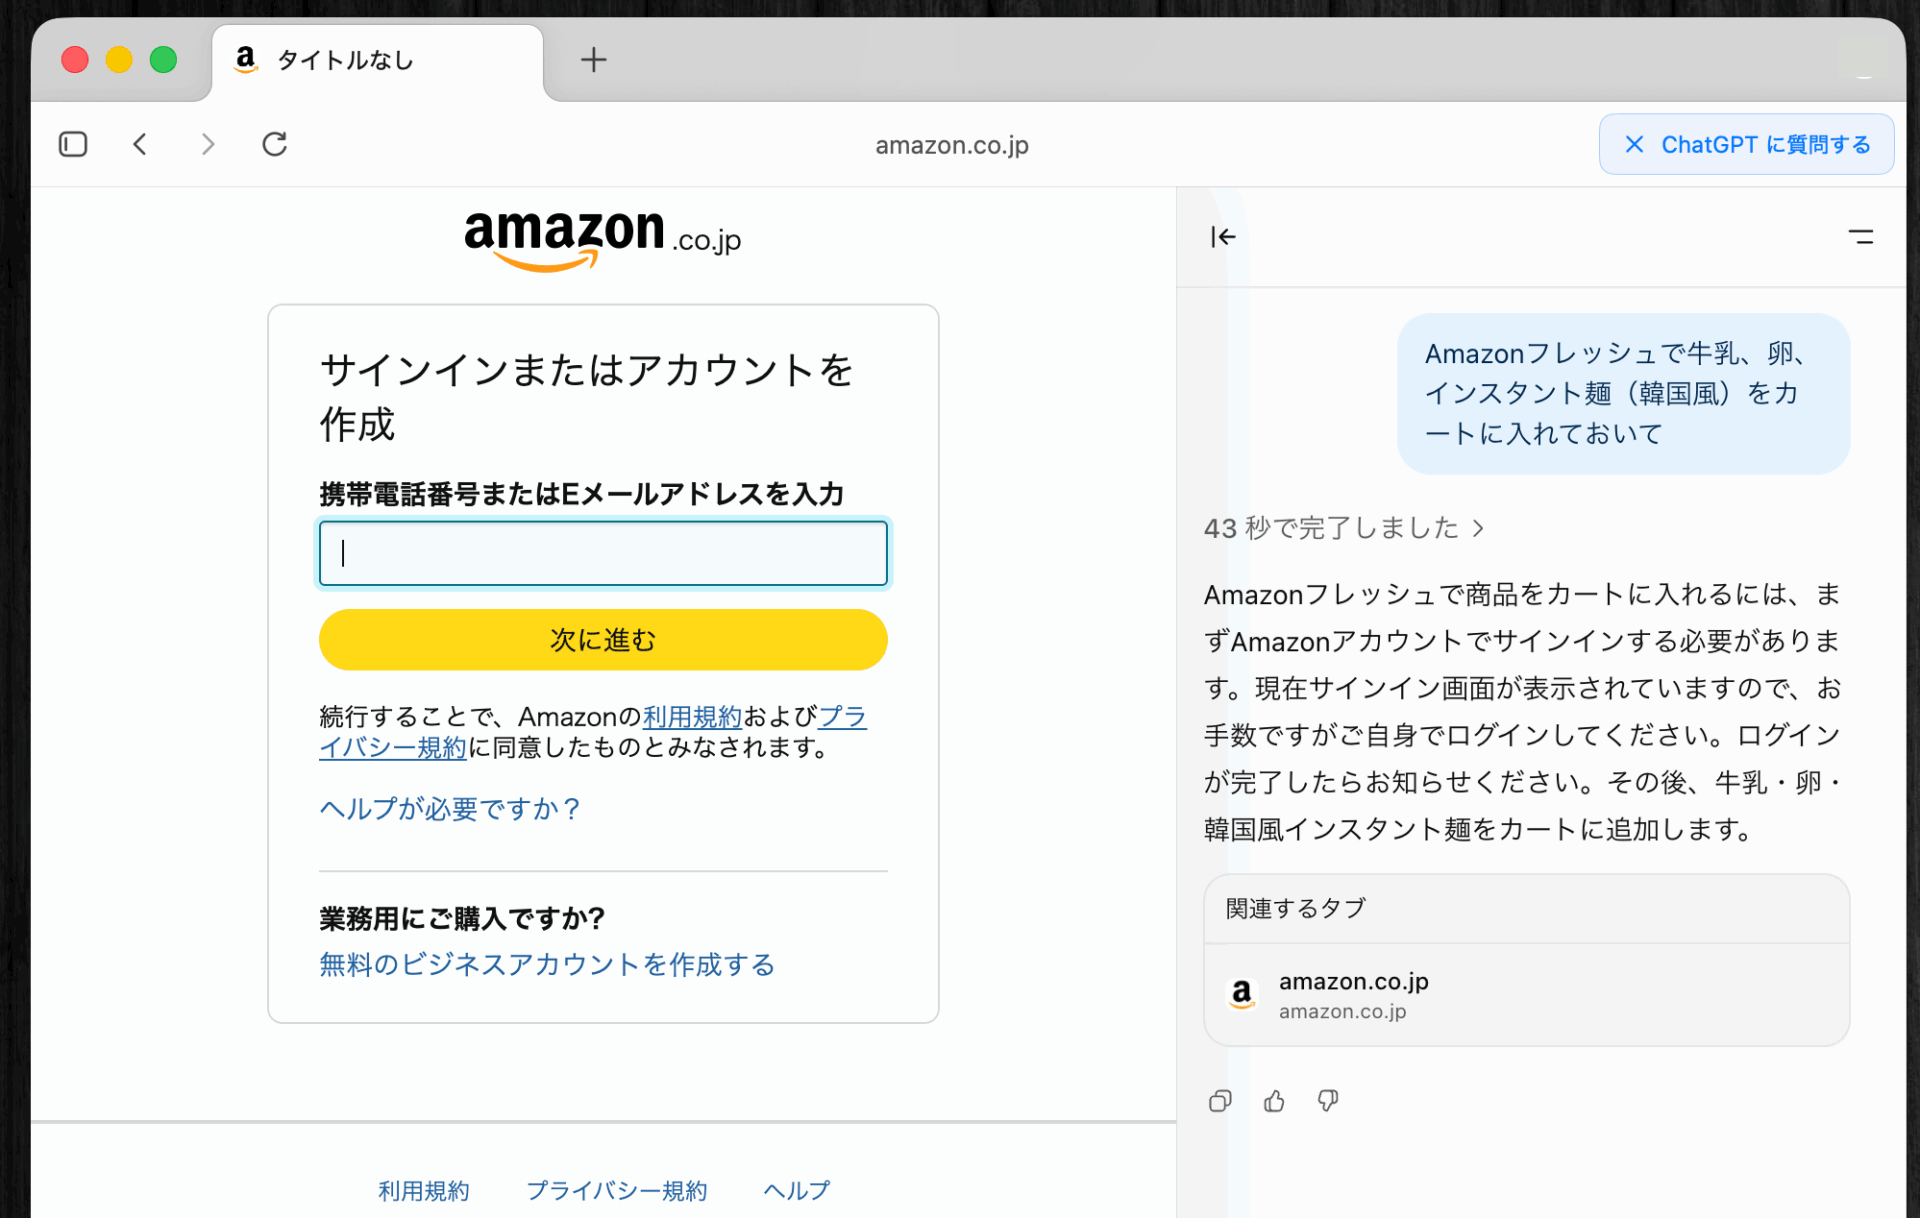
Task: Click the back navigation arrow
Action: coord(140,144)
